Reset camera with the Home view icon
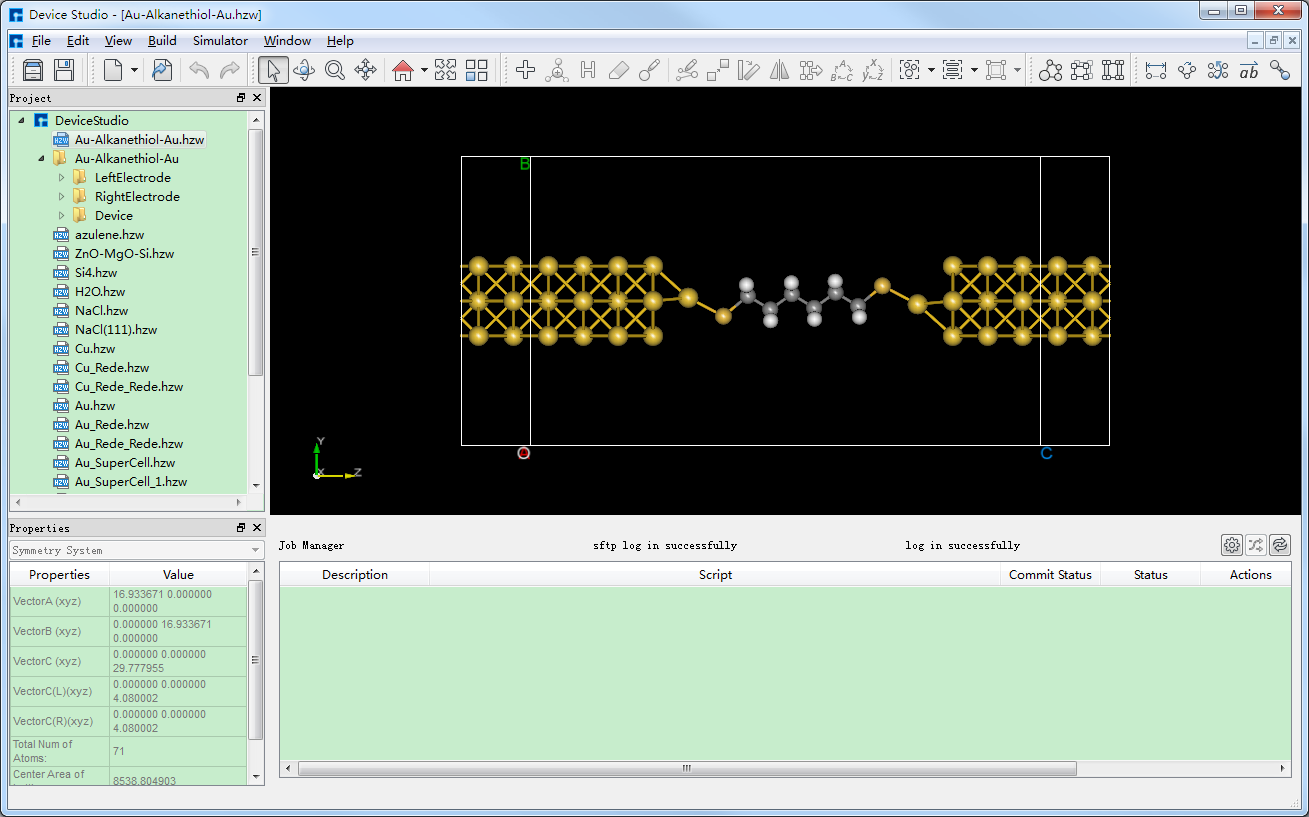Image resolution: width=1309 pixels, height=817 pixels. [403, 70]
